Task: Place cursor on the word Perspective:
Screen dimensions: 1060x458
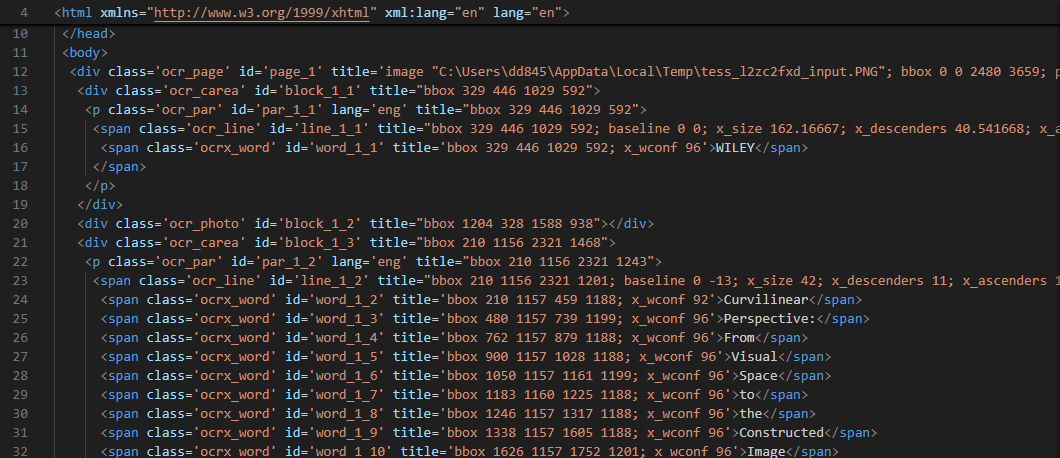Action: tap(770, 319)
